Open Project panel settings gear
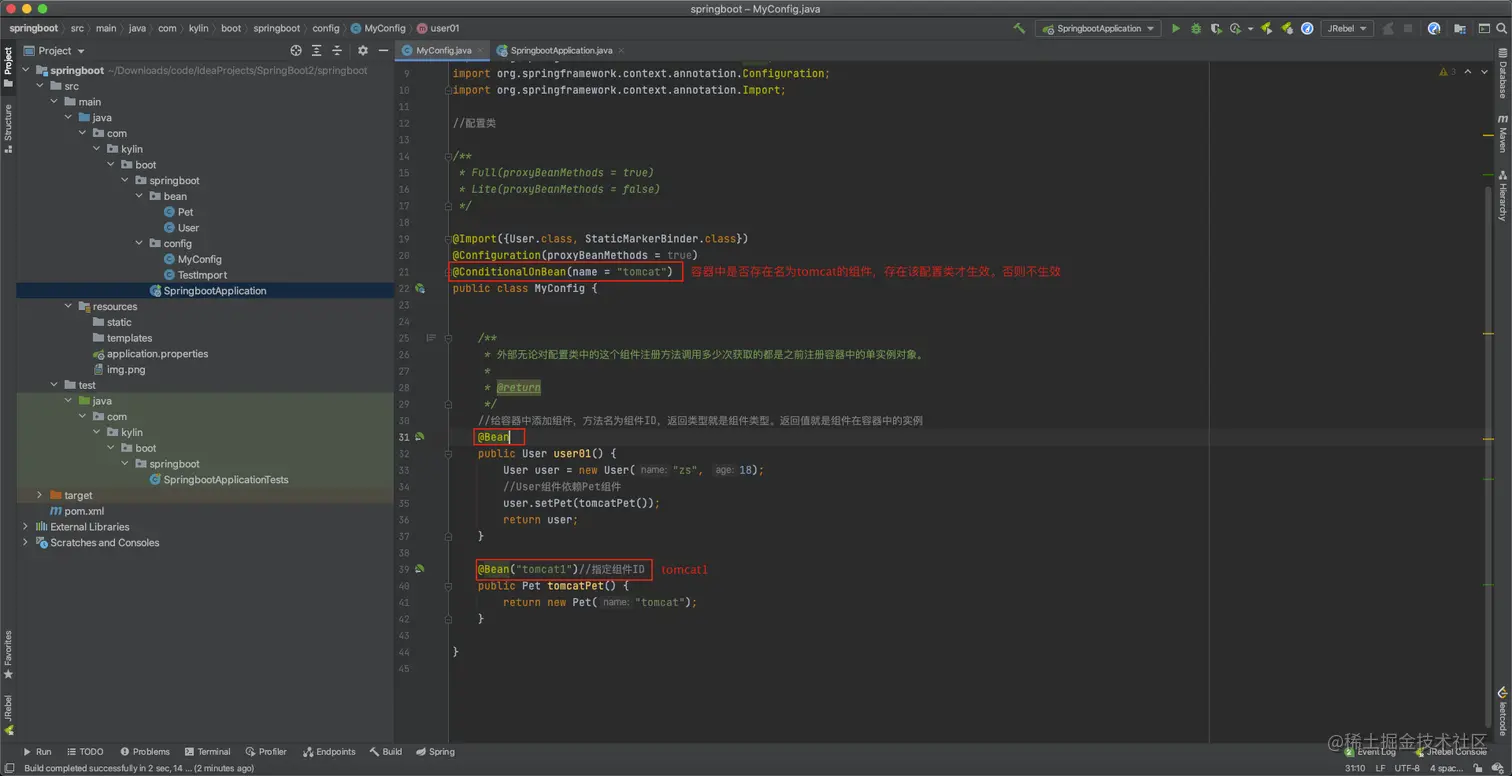 coord(363,50)
